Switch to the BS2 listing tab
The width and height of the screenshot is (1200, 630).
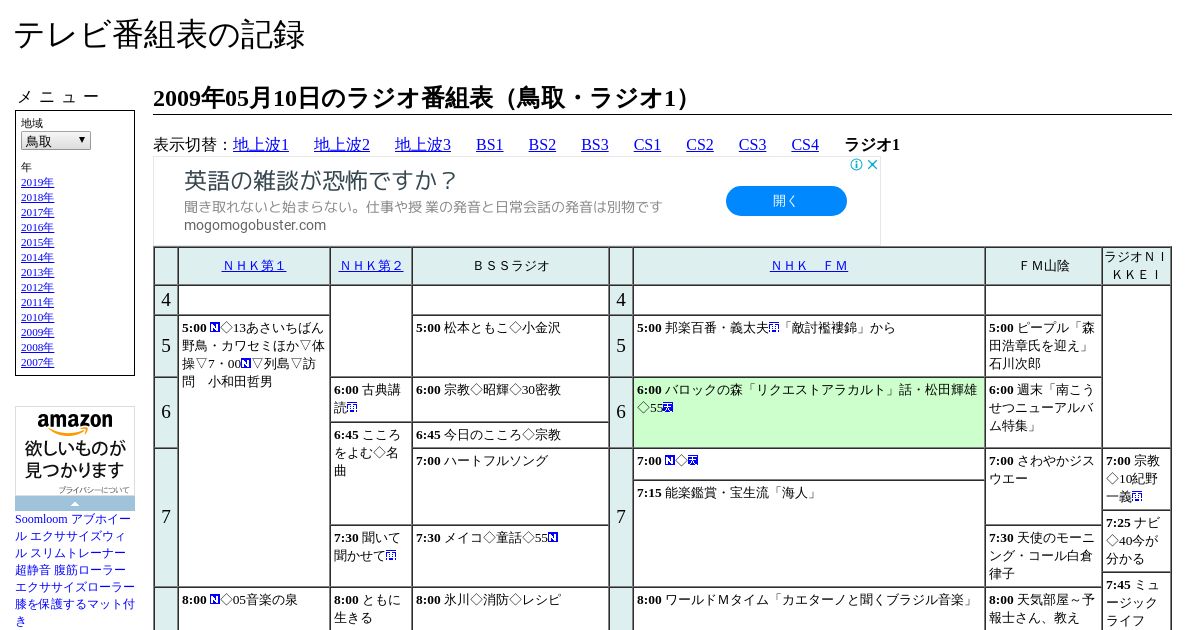coord(542,145)
